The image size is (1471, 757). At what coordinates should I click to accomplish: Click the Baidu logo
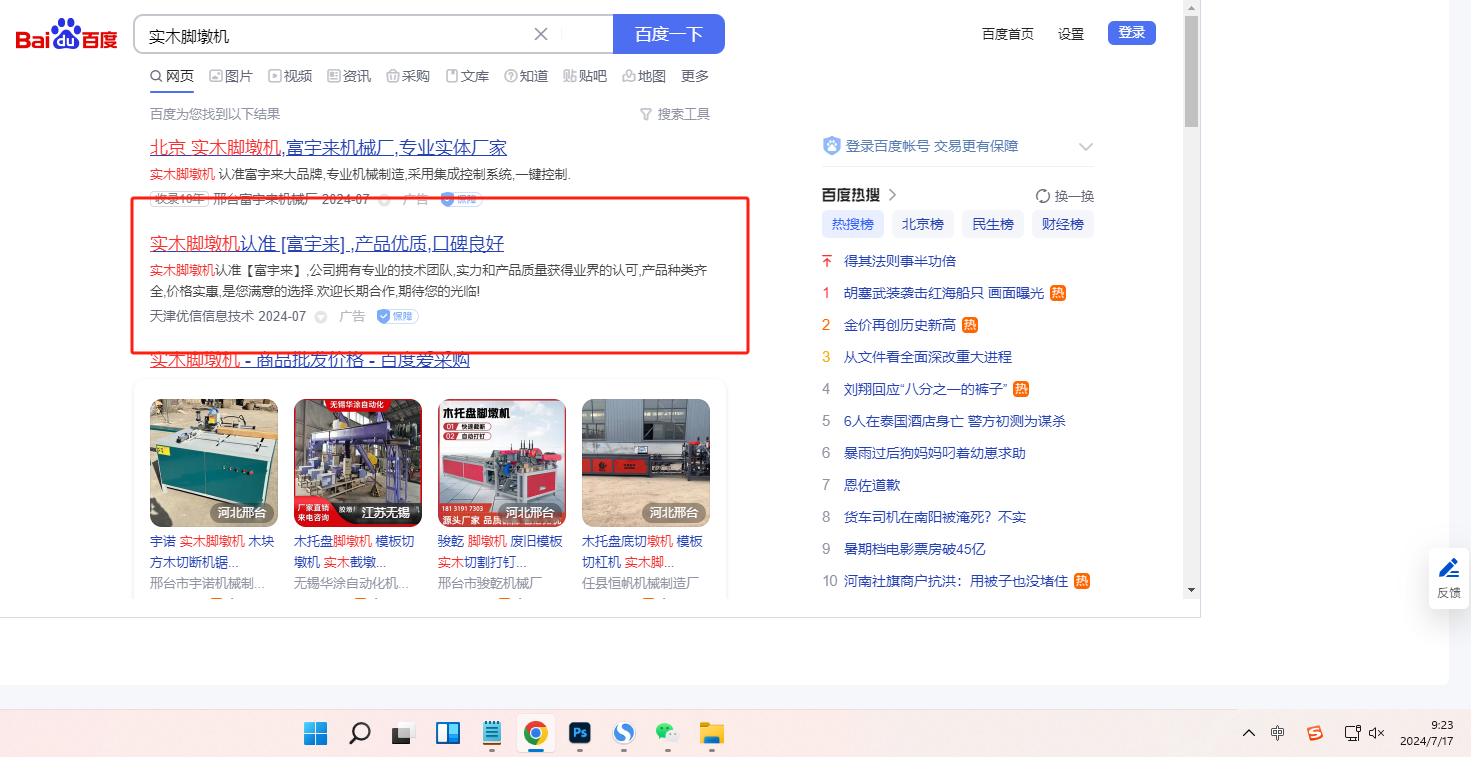click(x=66, y=36)
